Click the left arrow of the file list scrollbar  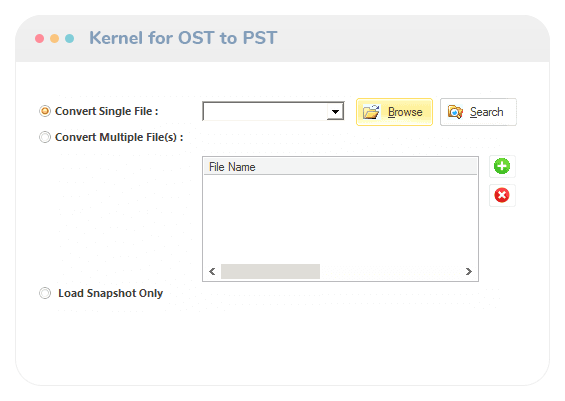coord(212,271)
